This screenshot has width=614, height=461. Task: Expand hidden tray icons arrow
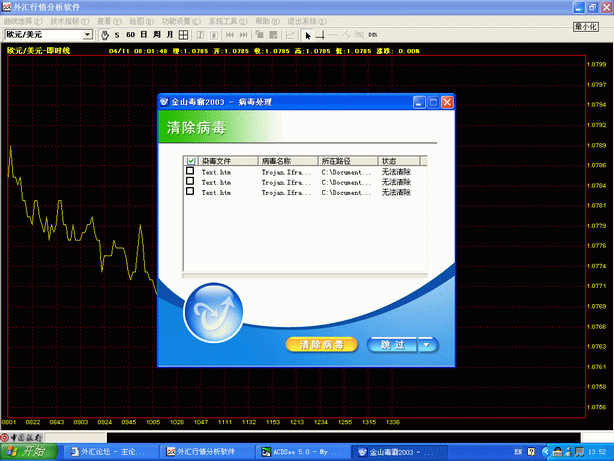pyautogui.click(x=546, y=452)
